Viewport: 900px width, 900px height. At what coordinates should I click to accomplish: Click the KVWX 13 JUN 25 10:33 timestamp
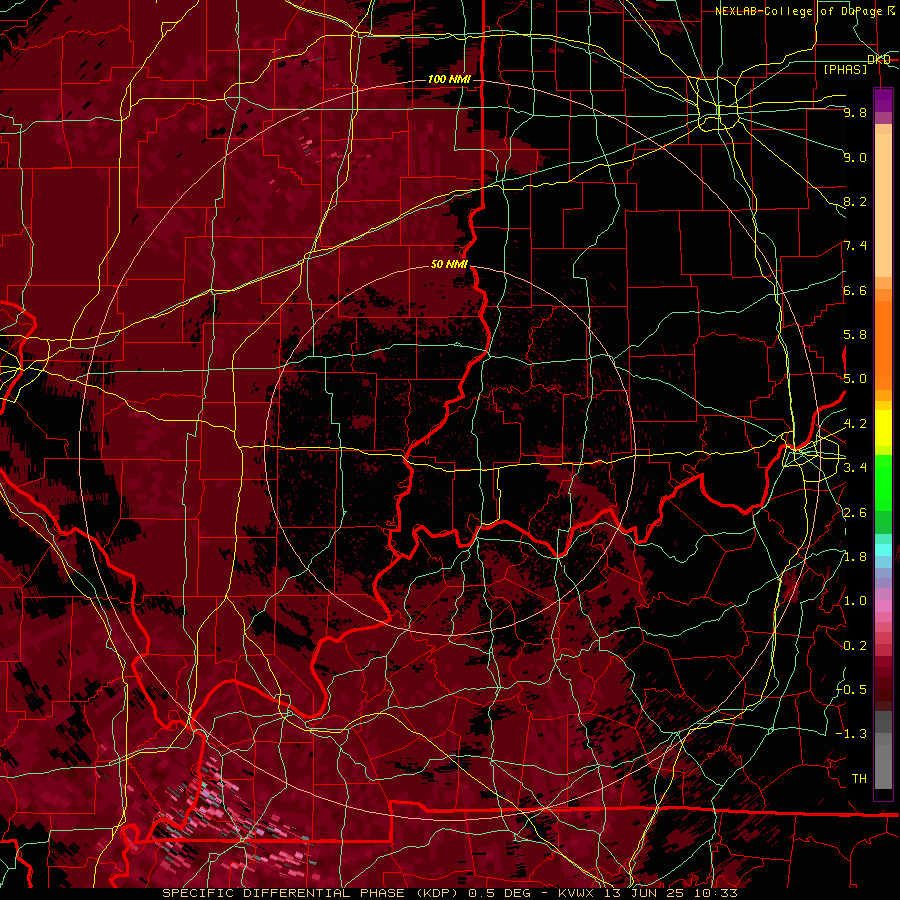click(648, 893)
